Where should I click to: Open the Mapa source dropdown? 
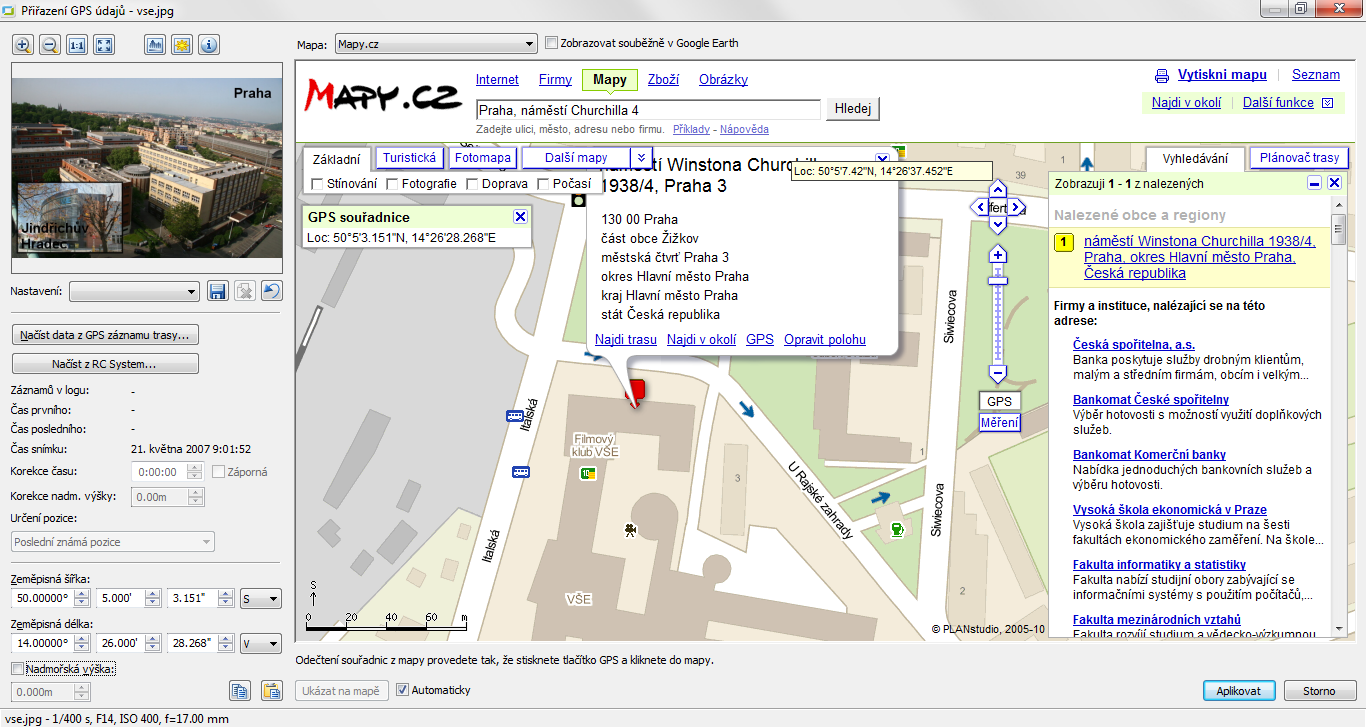click(436, 44)
